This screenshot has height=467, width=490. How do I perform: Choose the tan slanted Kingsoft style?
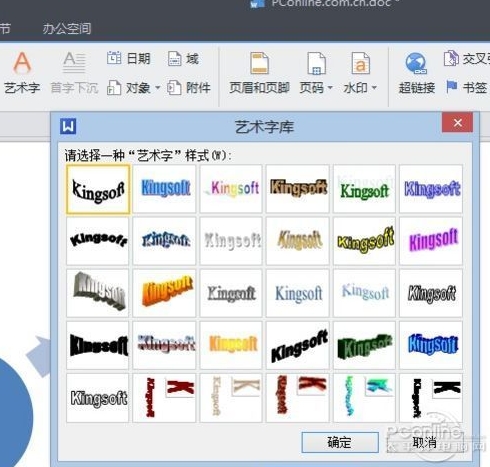click(298, 241)
